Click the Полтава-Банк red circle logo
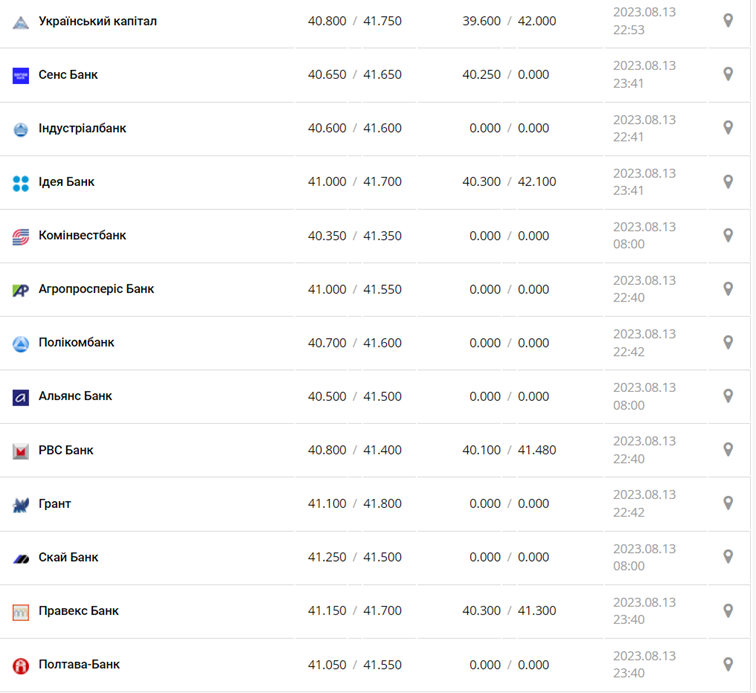The width and height of the screenshot is (756, 693). tap(20, 666)
